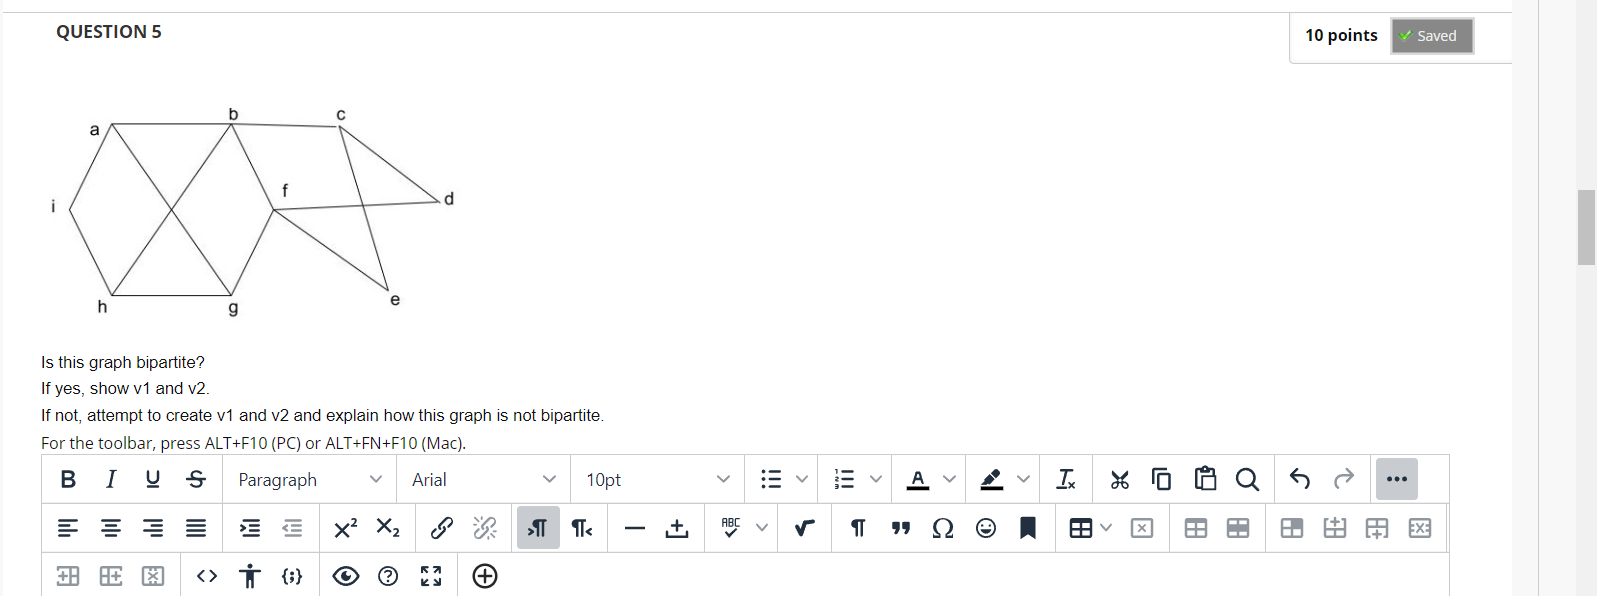Screen dimensions: 1597x596
Task: Add content with the plus circle icon
Action: click(485, 576)
